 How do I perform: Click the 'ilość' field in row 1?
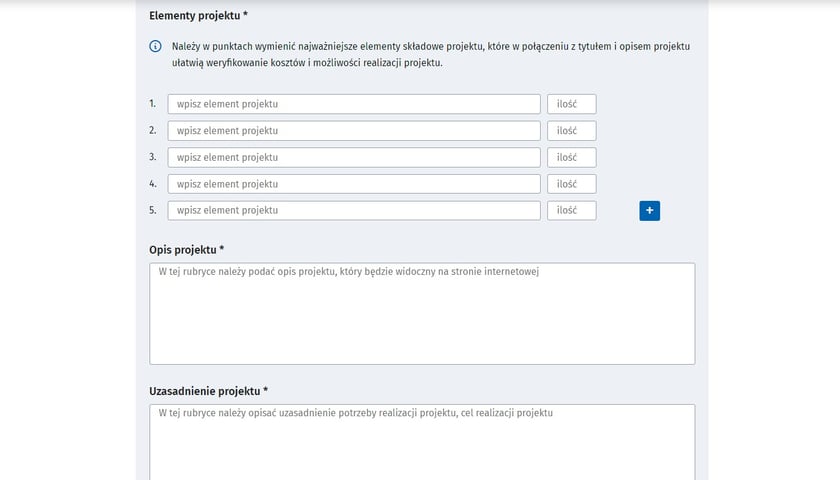(x=572, y=104)
